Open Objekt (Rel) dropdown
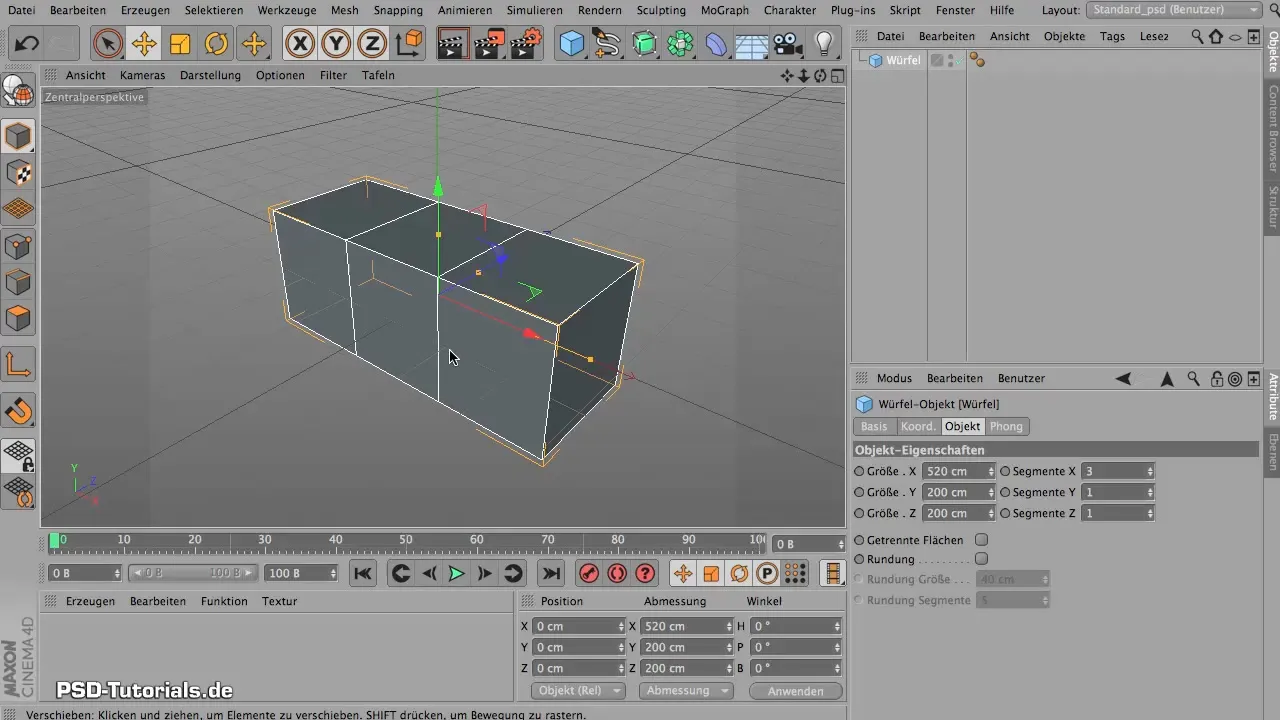The image size is (1280, 720). (x=578, y=691)
